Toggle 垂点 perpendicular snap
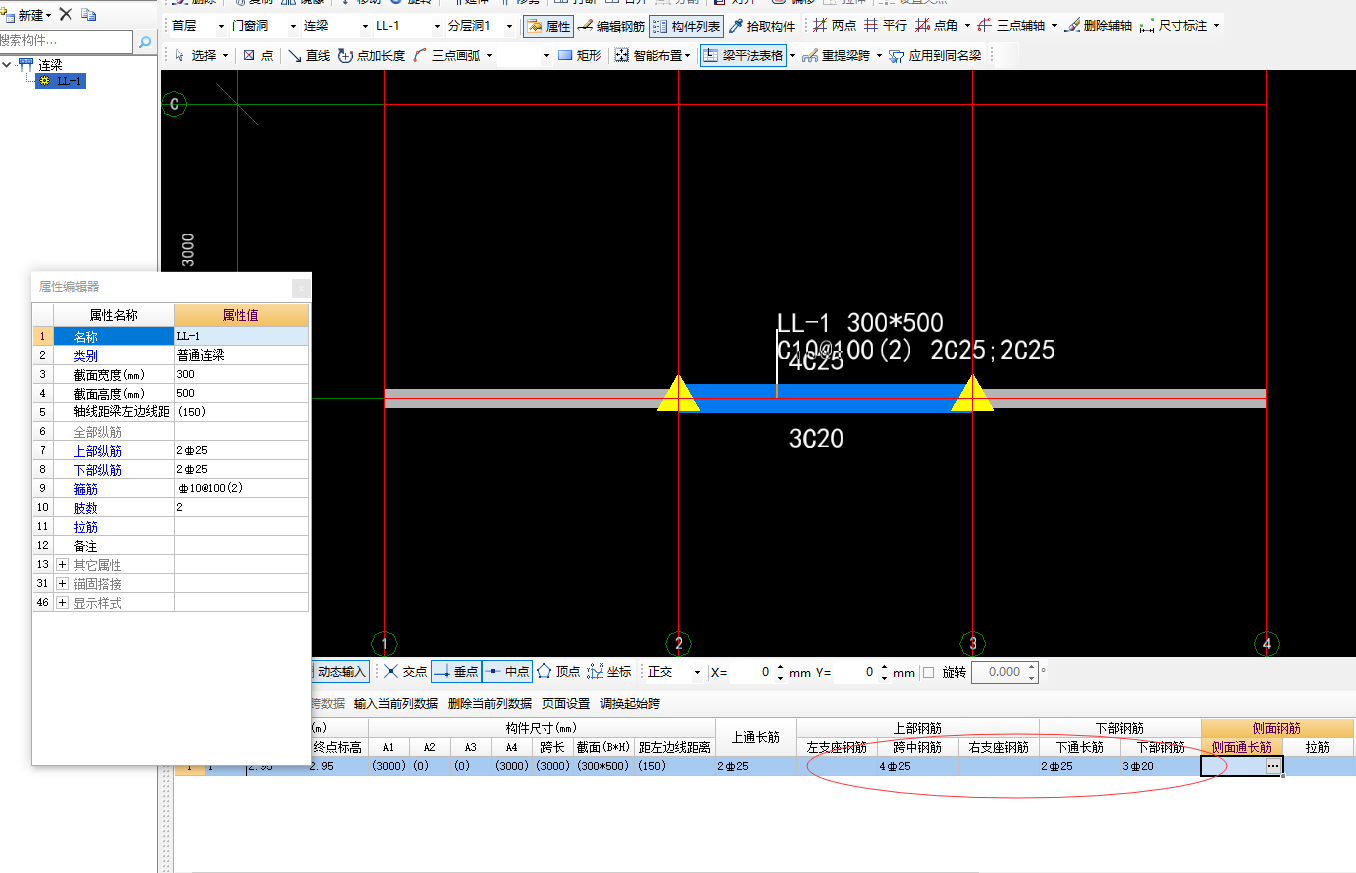1356x873 pixels. coord(456,672)
